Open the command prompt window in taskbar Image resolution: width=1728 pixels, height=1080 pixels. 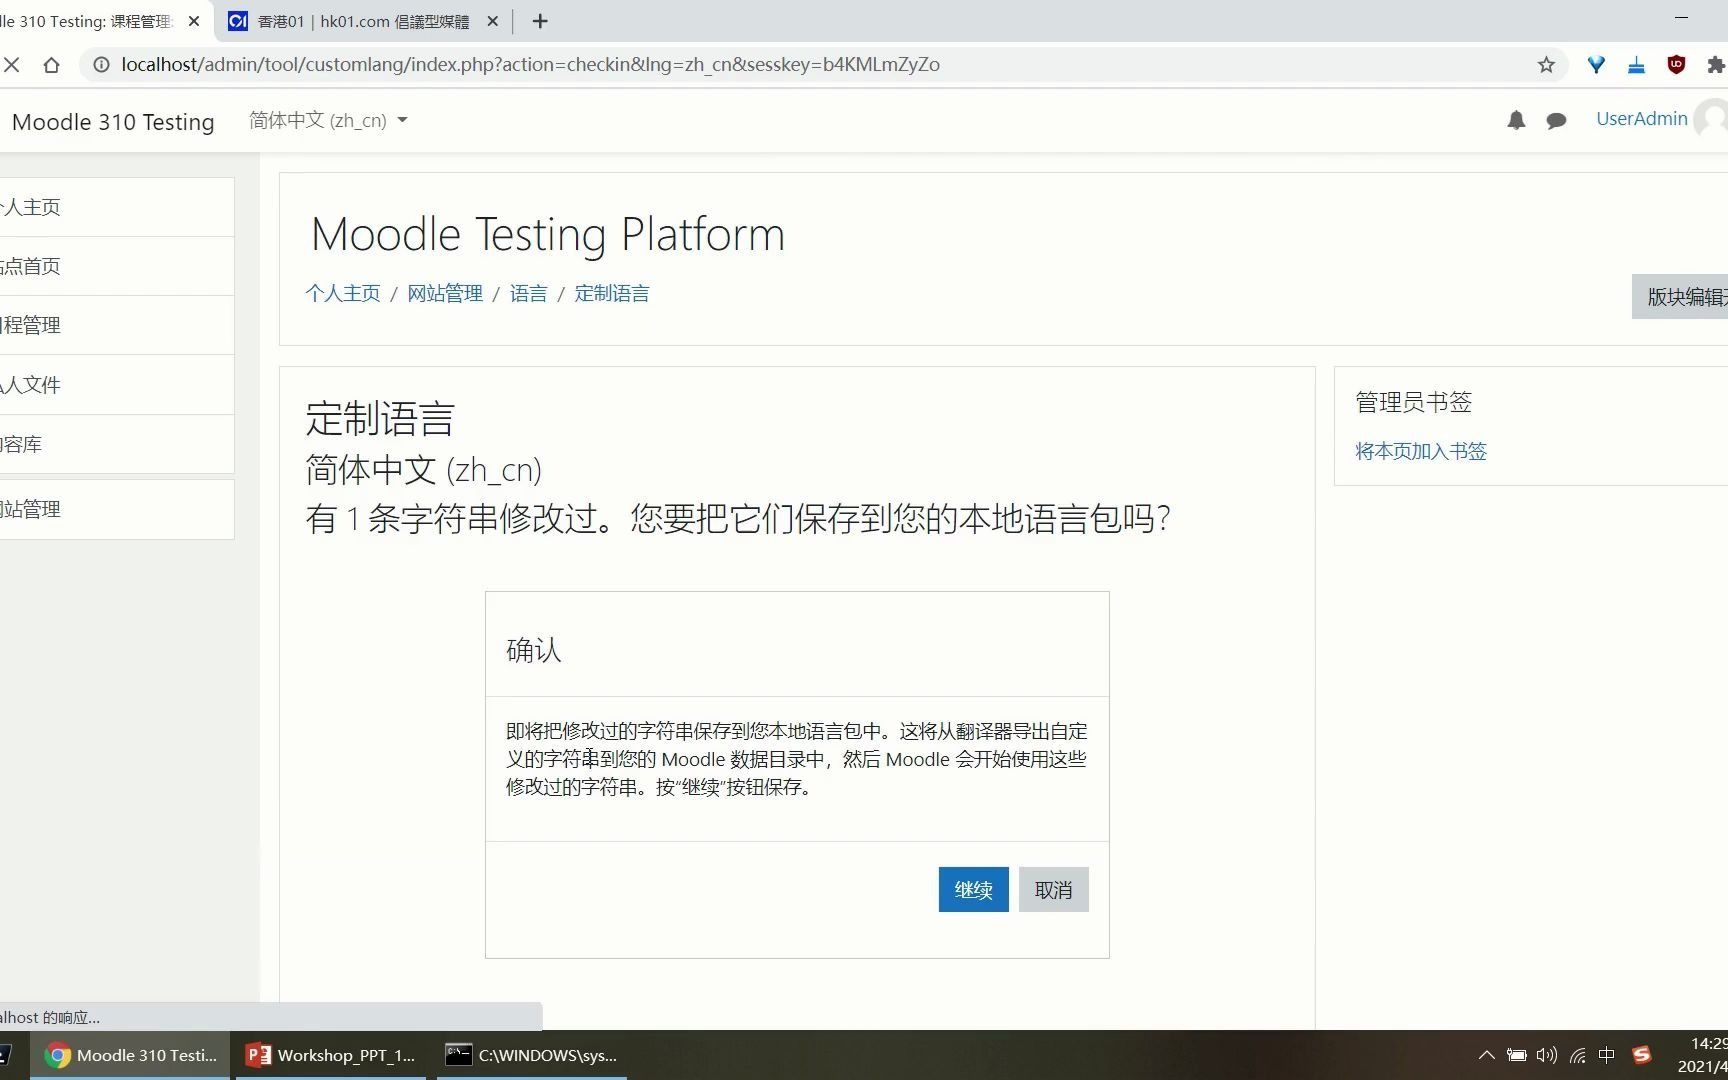(x=531, y=1055)
